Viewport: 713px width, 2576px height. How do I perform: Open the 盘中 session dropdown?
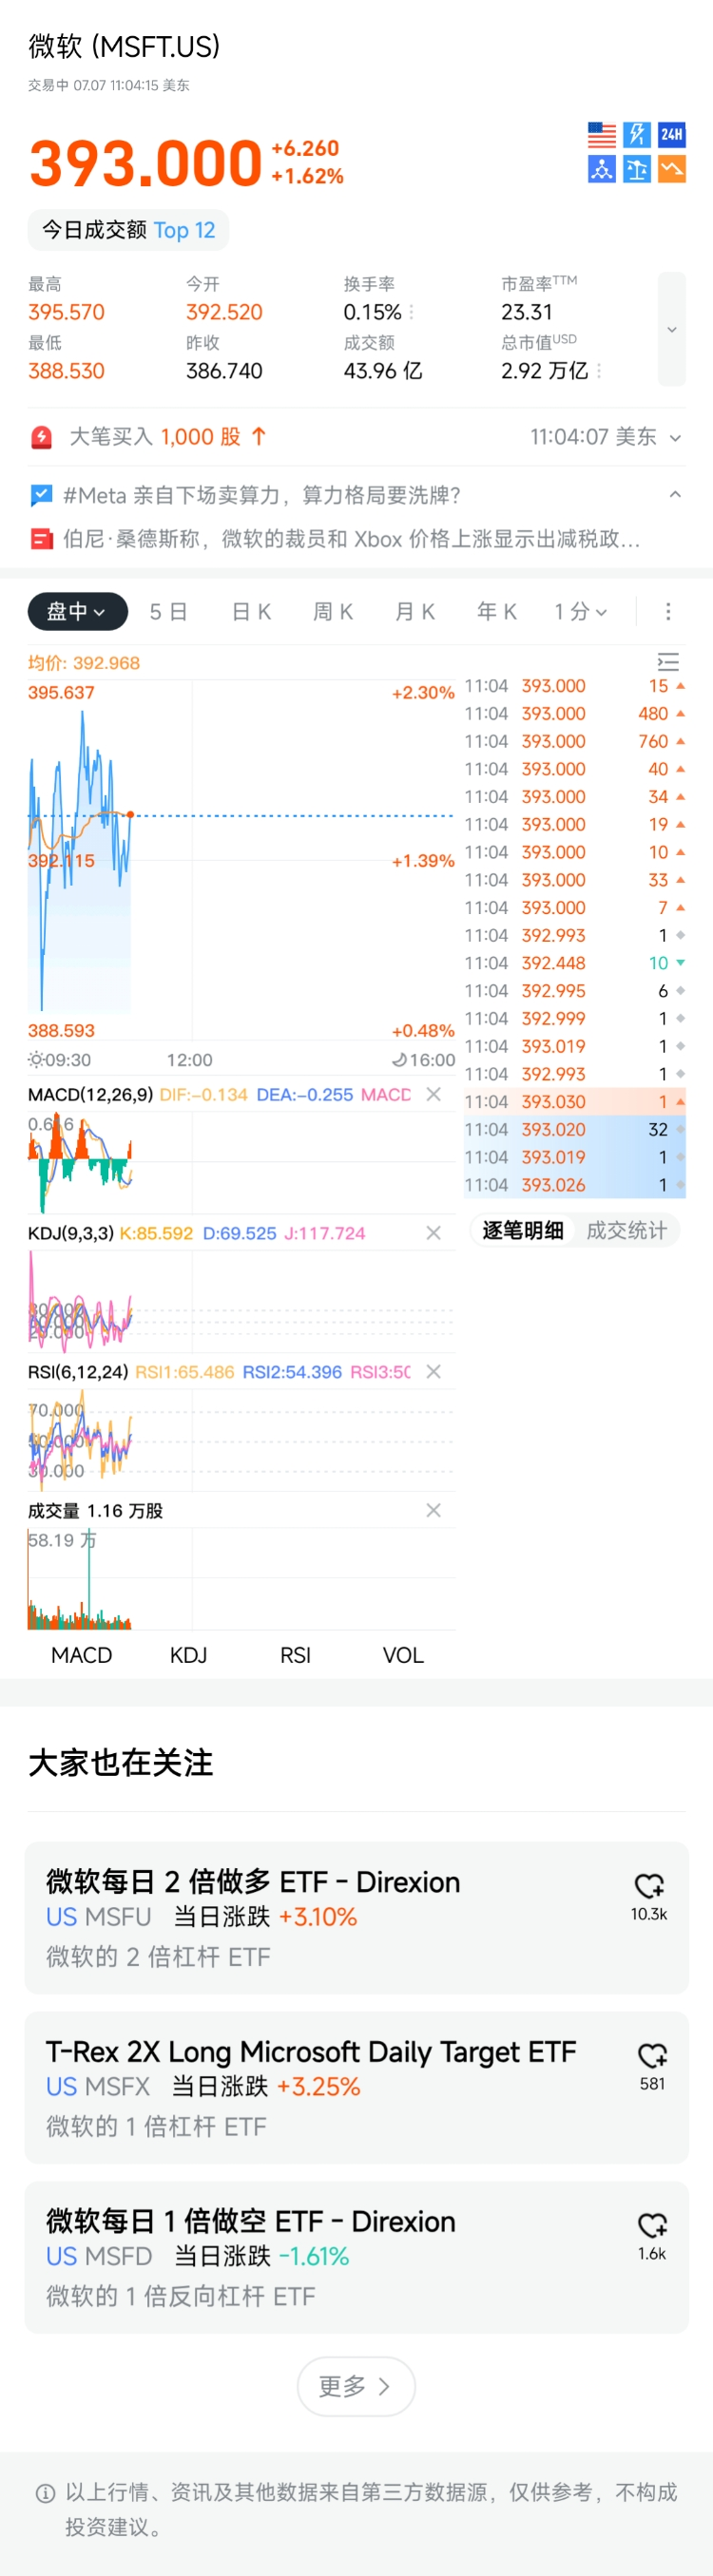(77, 611)
